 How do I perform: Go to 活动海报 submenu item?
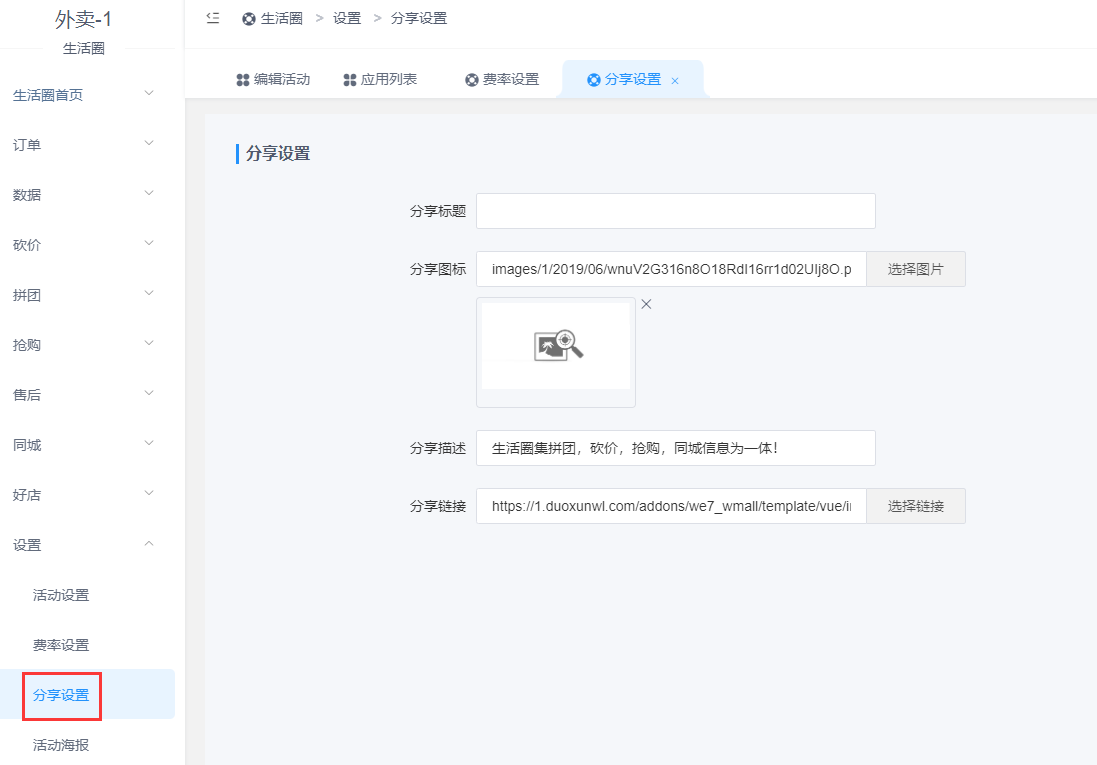61,745
